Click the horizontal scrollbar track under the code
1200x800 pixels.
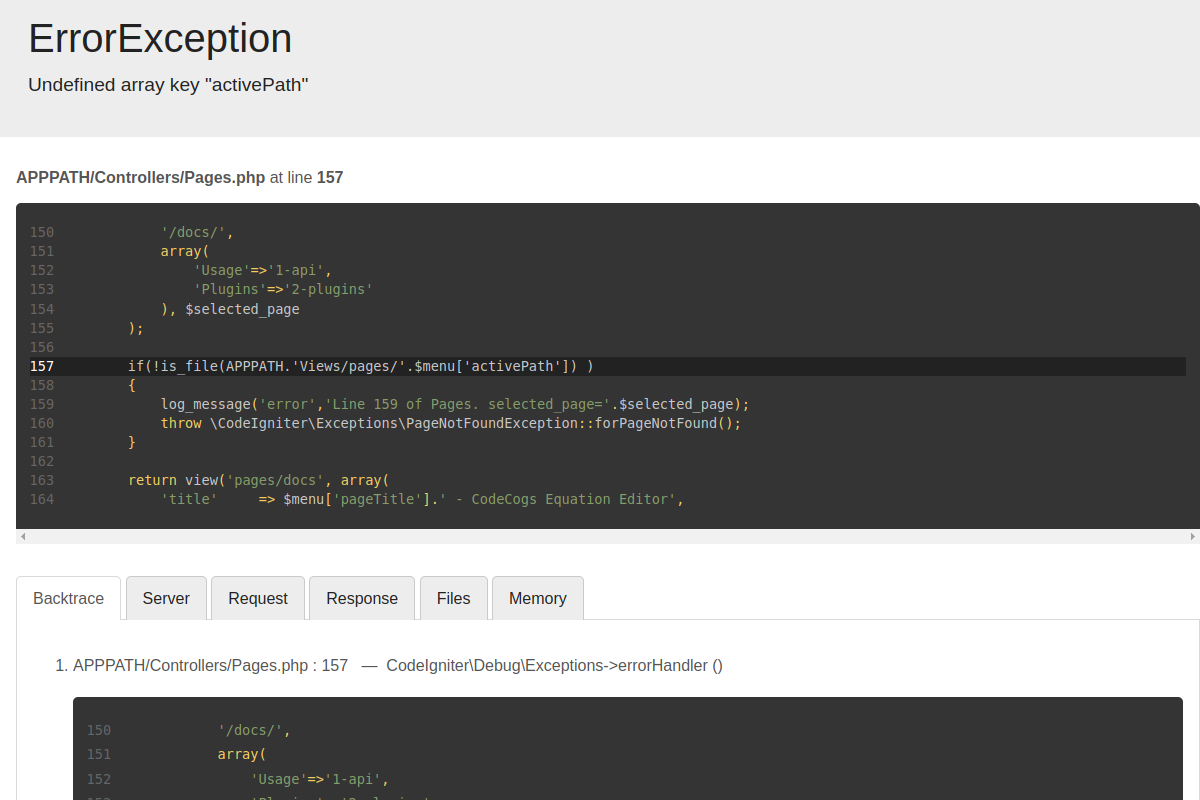point(608,537)
